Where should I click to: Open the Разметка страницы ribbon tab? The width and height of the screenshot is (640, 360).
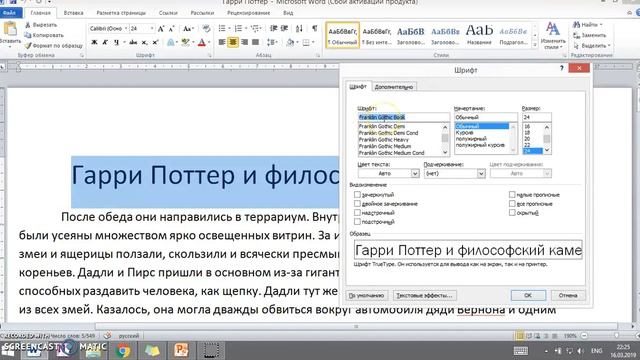121,13
